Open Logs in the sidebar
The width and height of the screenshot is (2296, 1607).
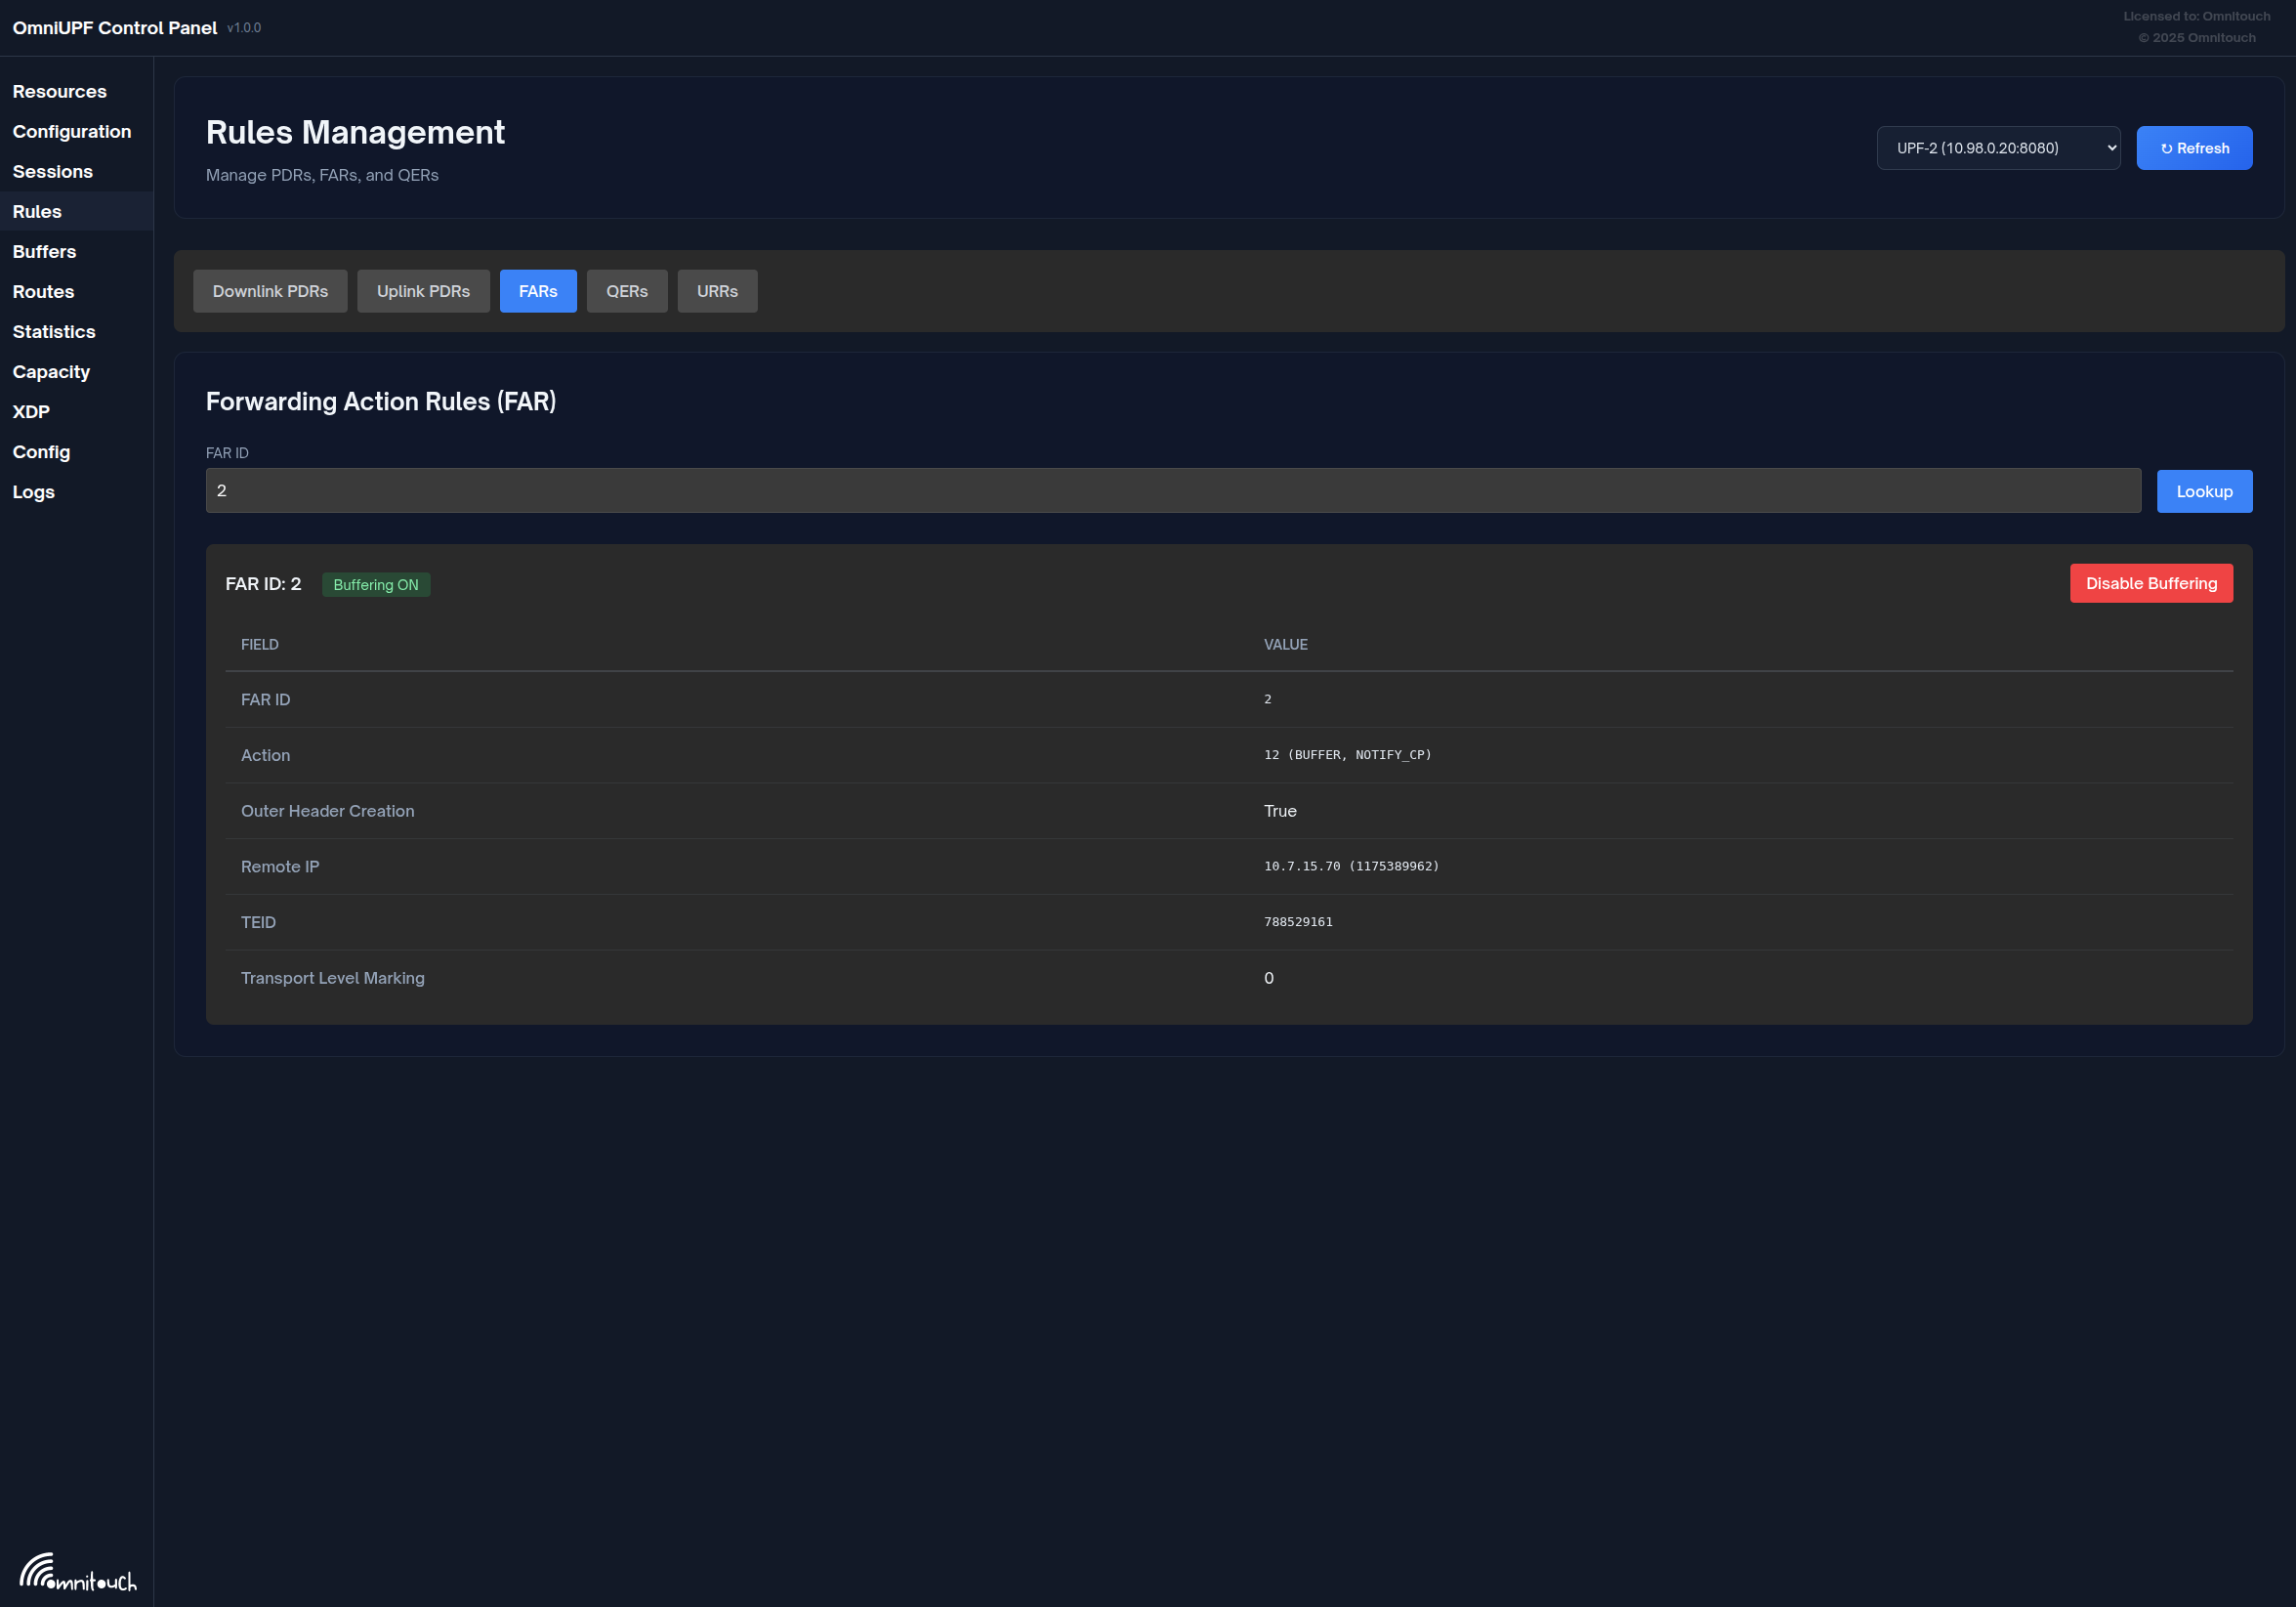33,492
